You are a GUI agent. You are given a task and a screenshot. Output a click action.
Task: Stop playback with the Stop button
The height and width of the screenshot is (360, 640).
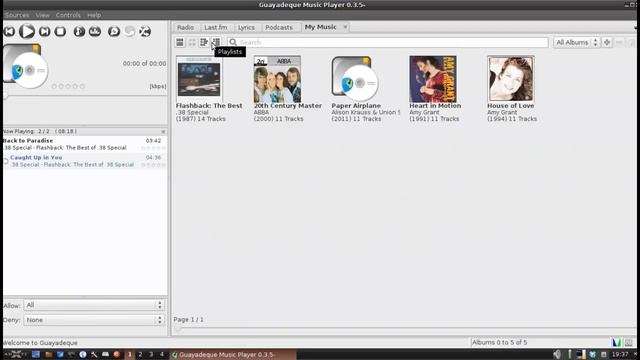click(60, 31)
